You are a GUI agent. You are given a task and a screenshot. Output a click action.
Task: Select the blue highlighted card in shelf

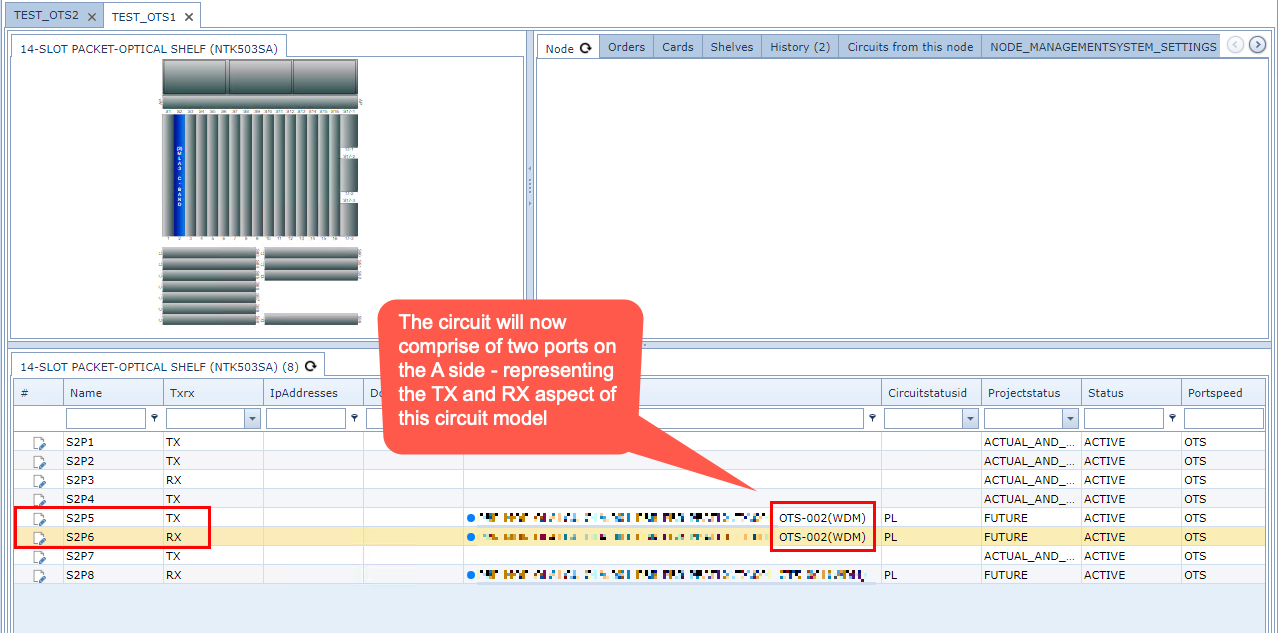point(180,175)
